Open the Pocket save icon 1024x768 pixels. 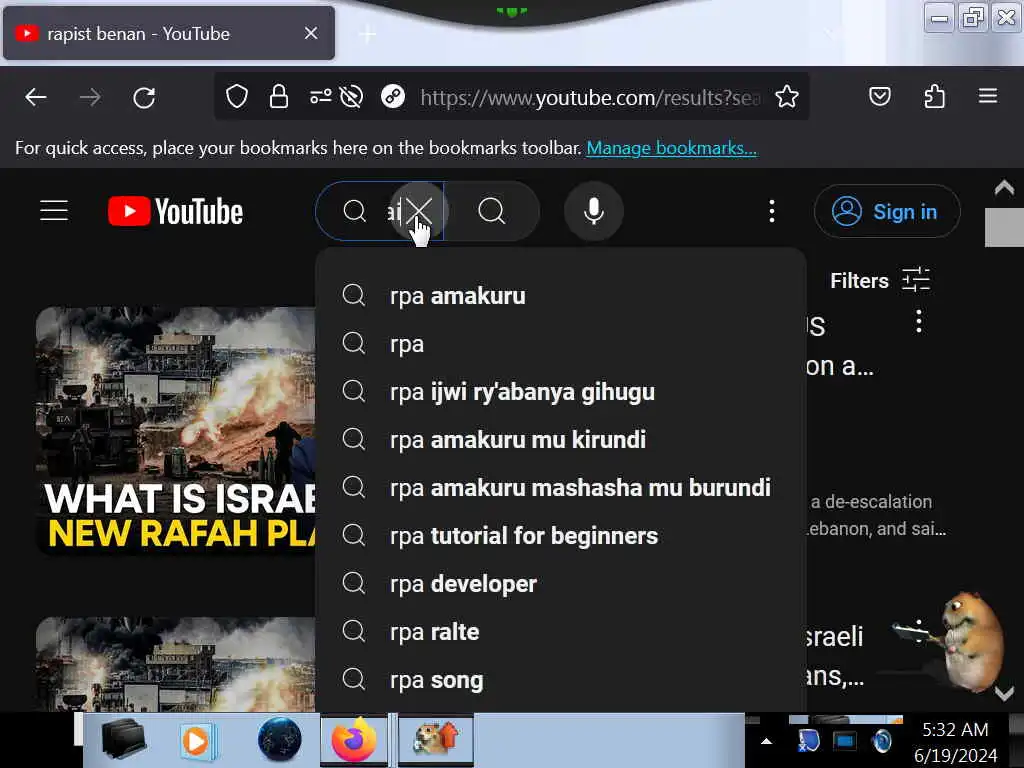click(880, 97)
